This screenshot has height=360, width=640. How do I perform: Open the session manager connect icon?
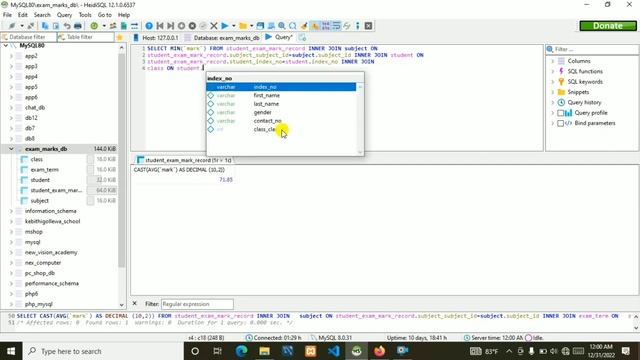(x=11, y=26)
